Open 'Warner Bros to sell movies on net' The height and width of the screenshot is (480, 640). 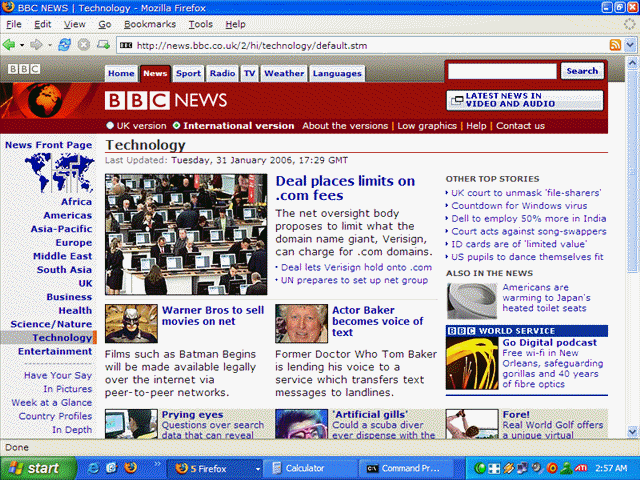213,316
